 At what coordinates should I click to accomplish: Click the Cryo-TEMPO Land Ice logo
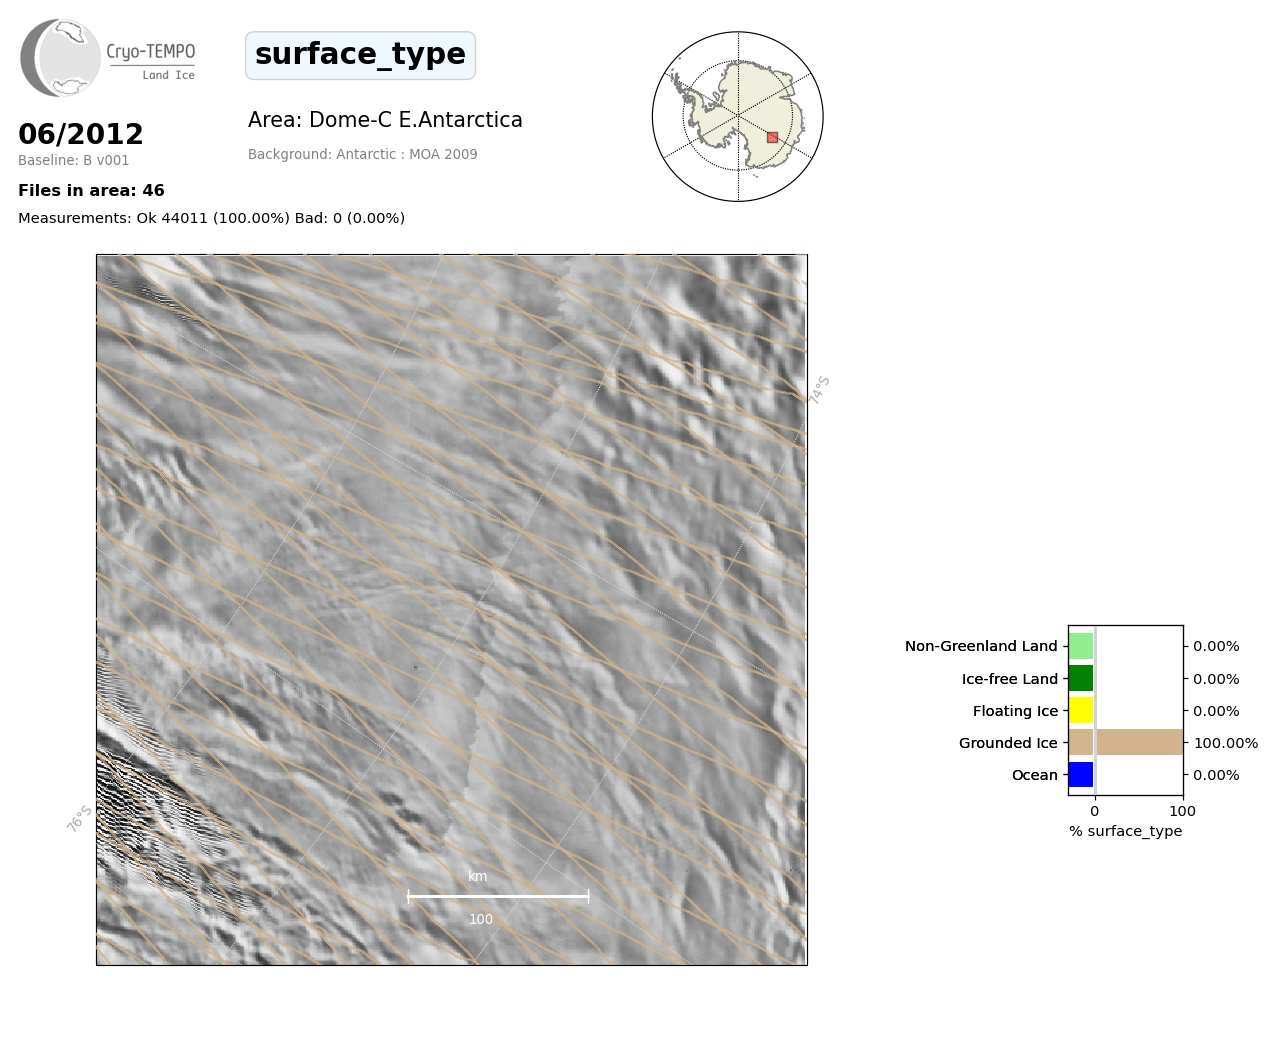107,58
